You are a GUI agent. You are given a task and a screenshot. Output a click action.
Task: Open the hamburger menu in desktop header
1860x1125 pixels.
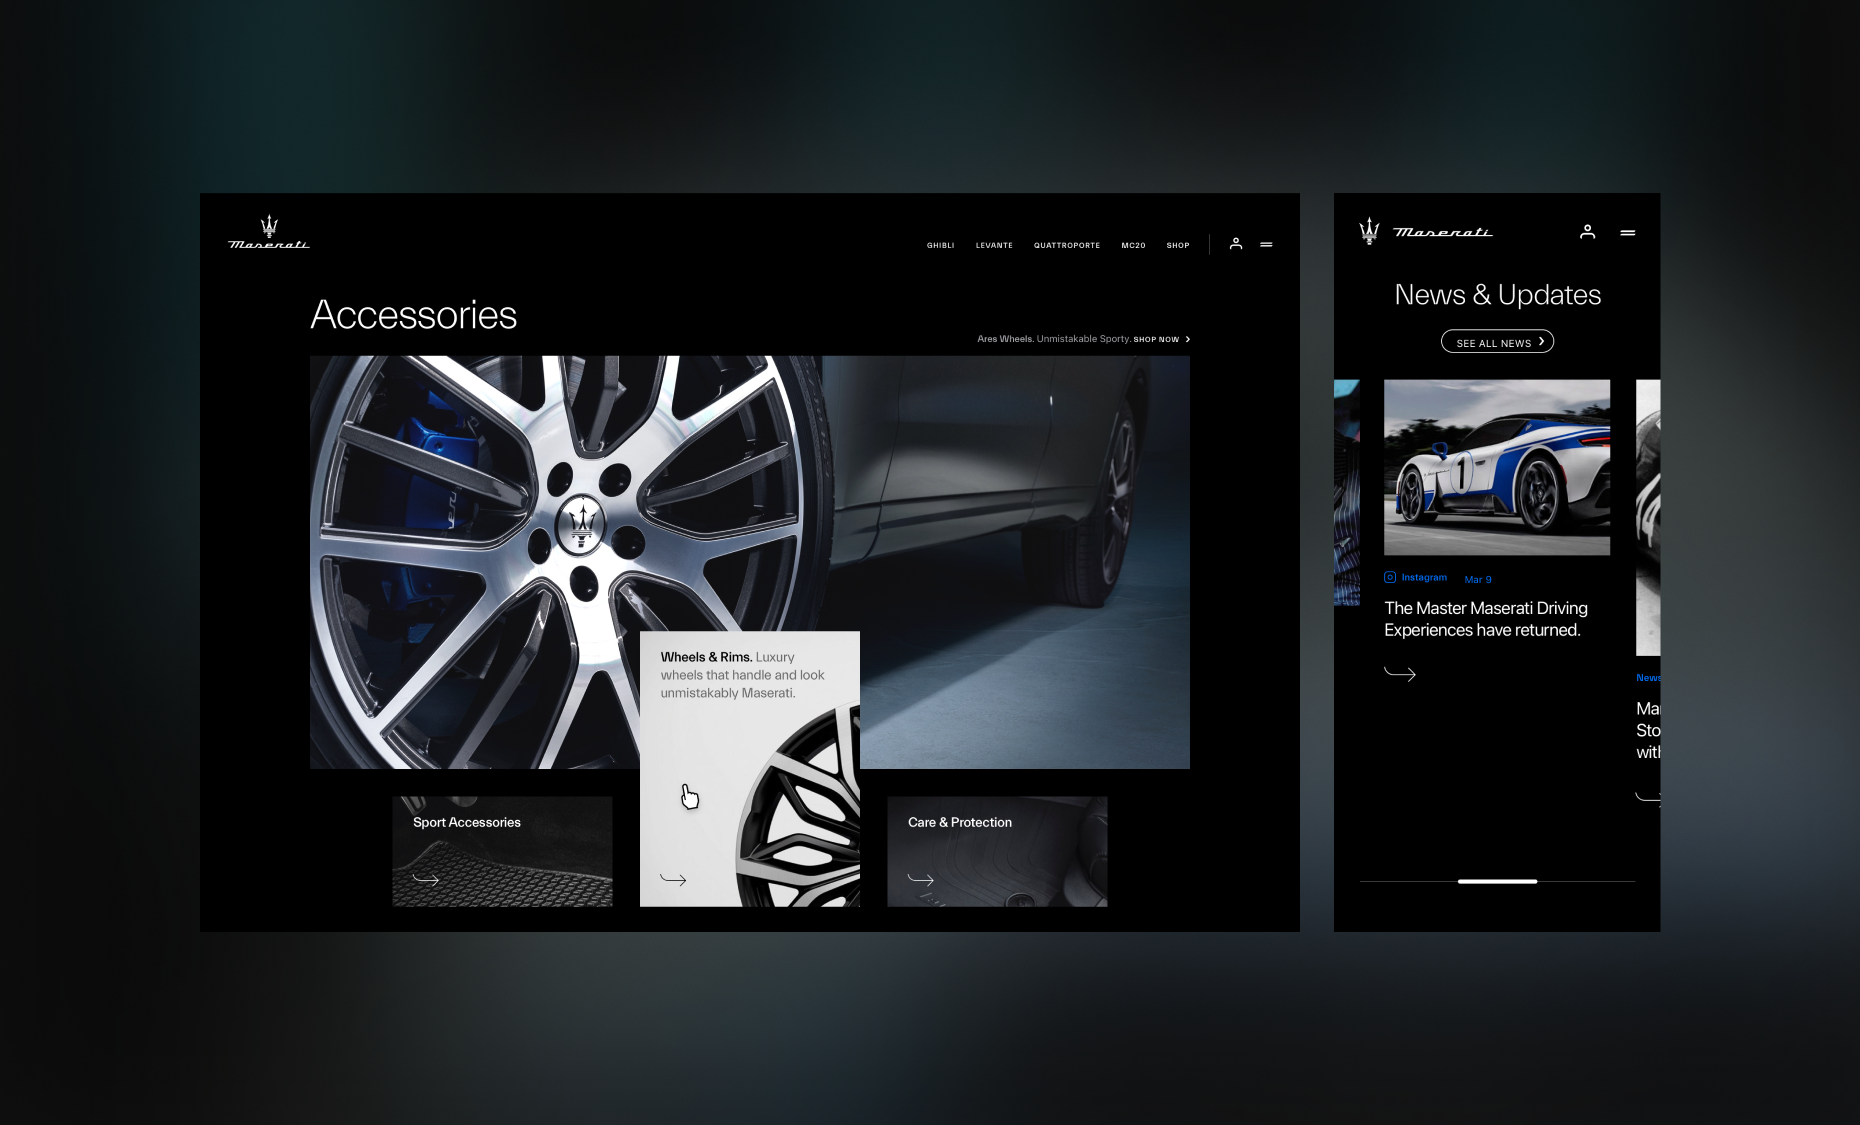[1266, 244]
